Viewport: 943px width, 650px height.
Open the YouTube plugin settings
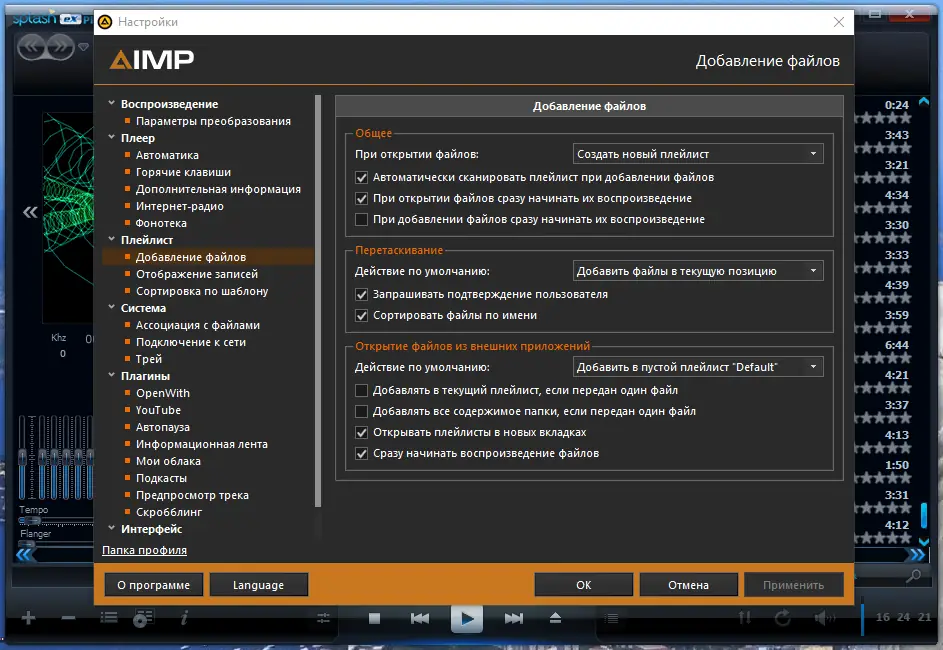point(158,410)
